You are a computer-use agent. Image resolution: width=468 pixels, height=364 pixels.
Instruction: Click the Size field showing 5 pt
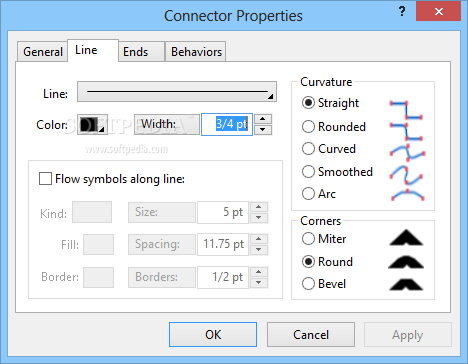[x=223, y=212]
